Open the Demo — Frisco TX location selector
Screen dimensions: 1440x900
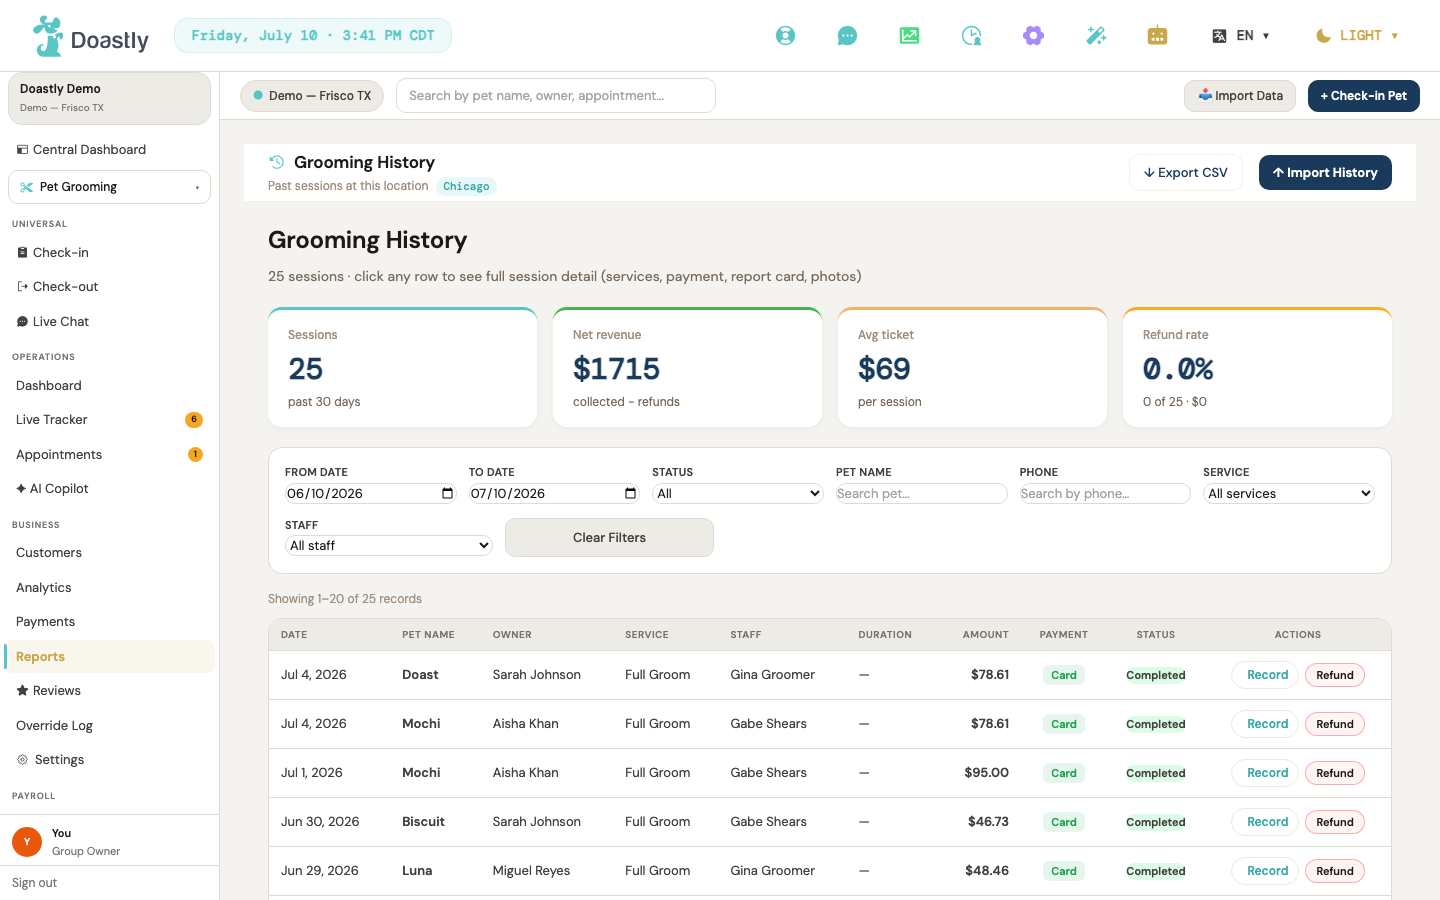tap(312, 96)
